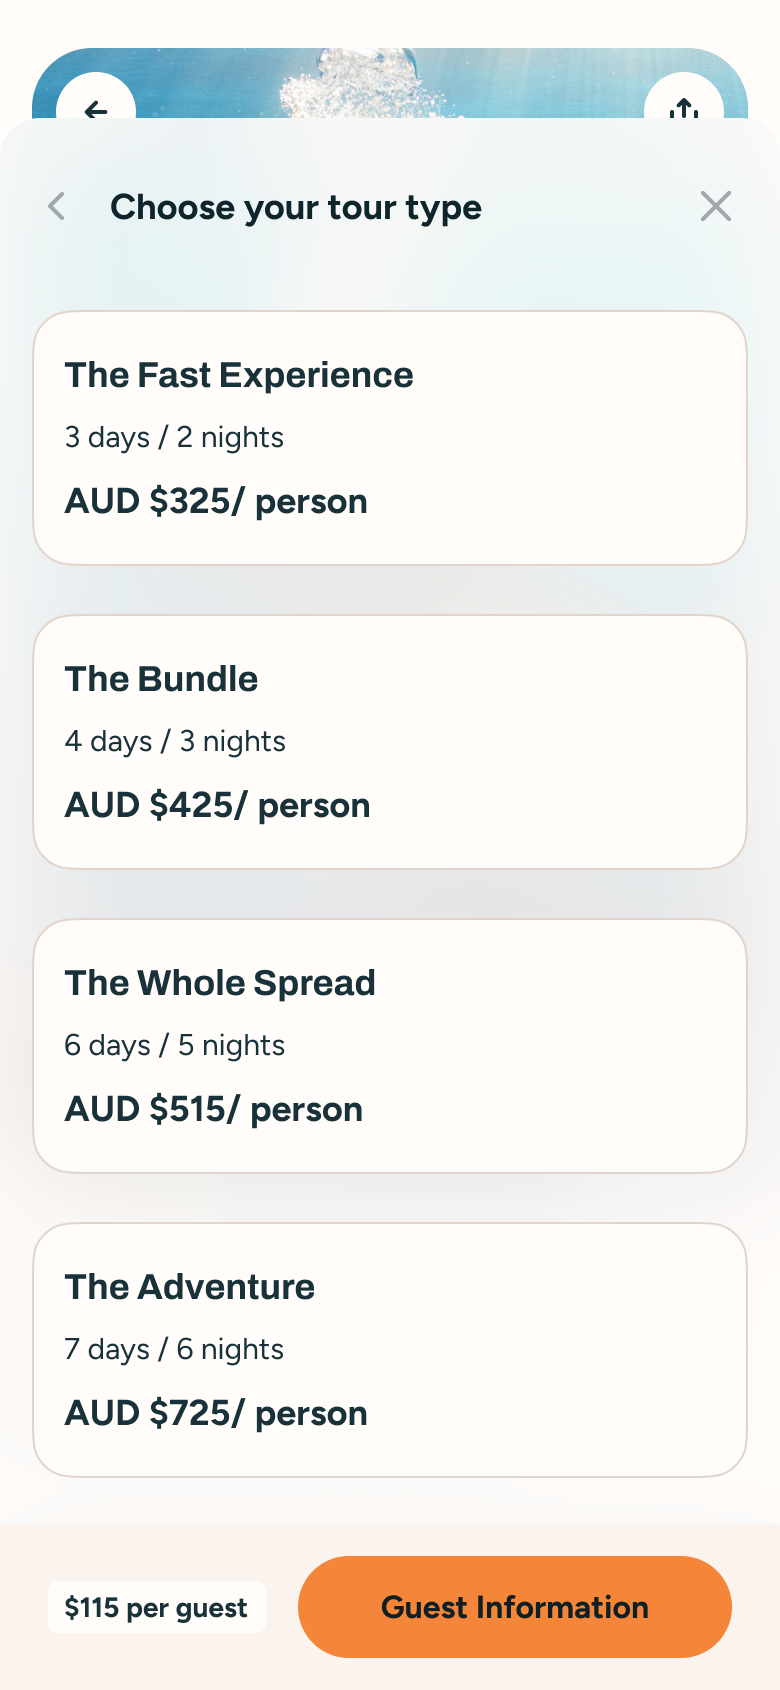The width and height of the screenshot is (780, 1690).
Task: Click the 3 days / 2 nights duration text
Action: click(174, 437)
